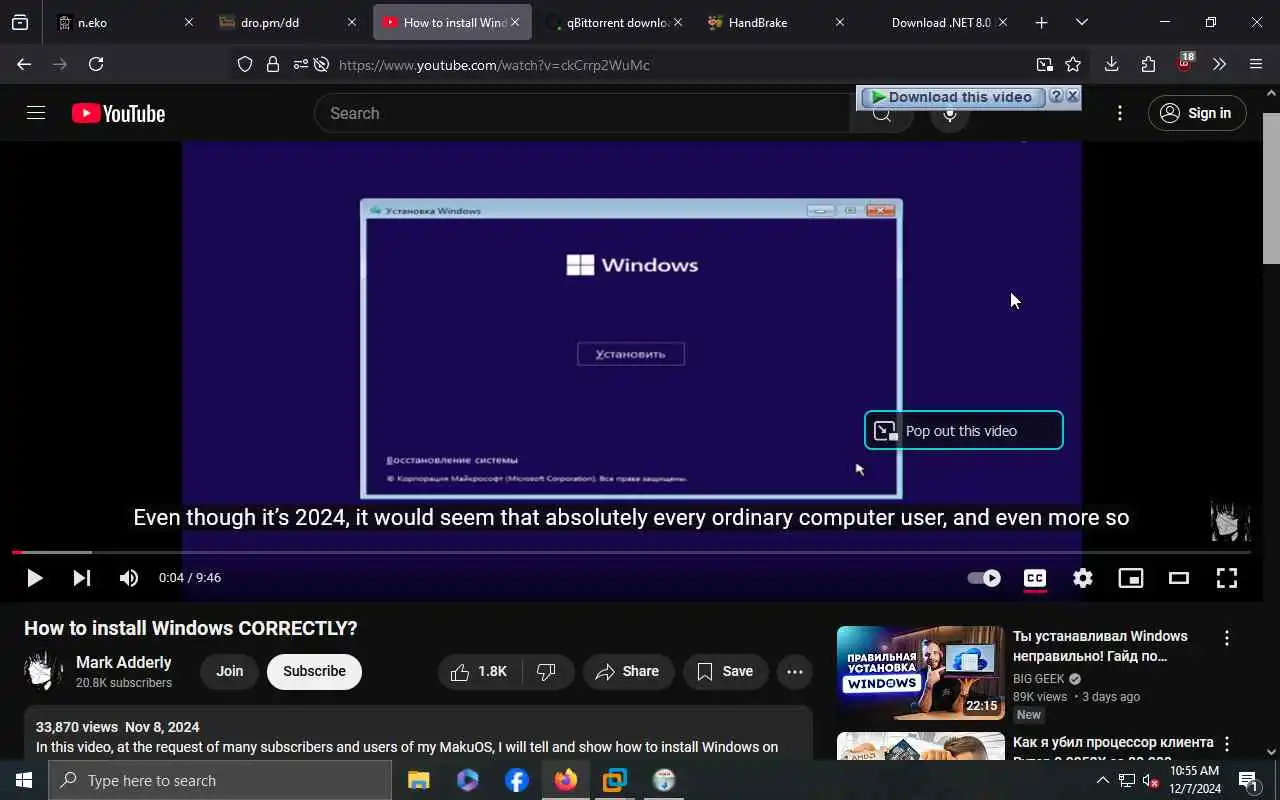Viewport: 1280px width, 800px height.
Task: Open the Windows Start menu
Action: pyautogui.click(x=24, y=780)
